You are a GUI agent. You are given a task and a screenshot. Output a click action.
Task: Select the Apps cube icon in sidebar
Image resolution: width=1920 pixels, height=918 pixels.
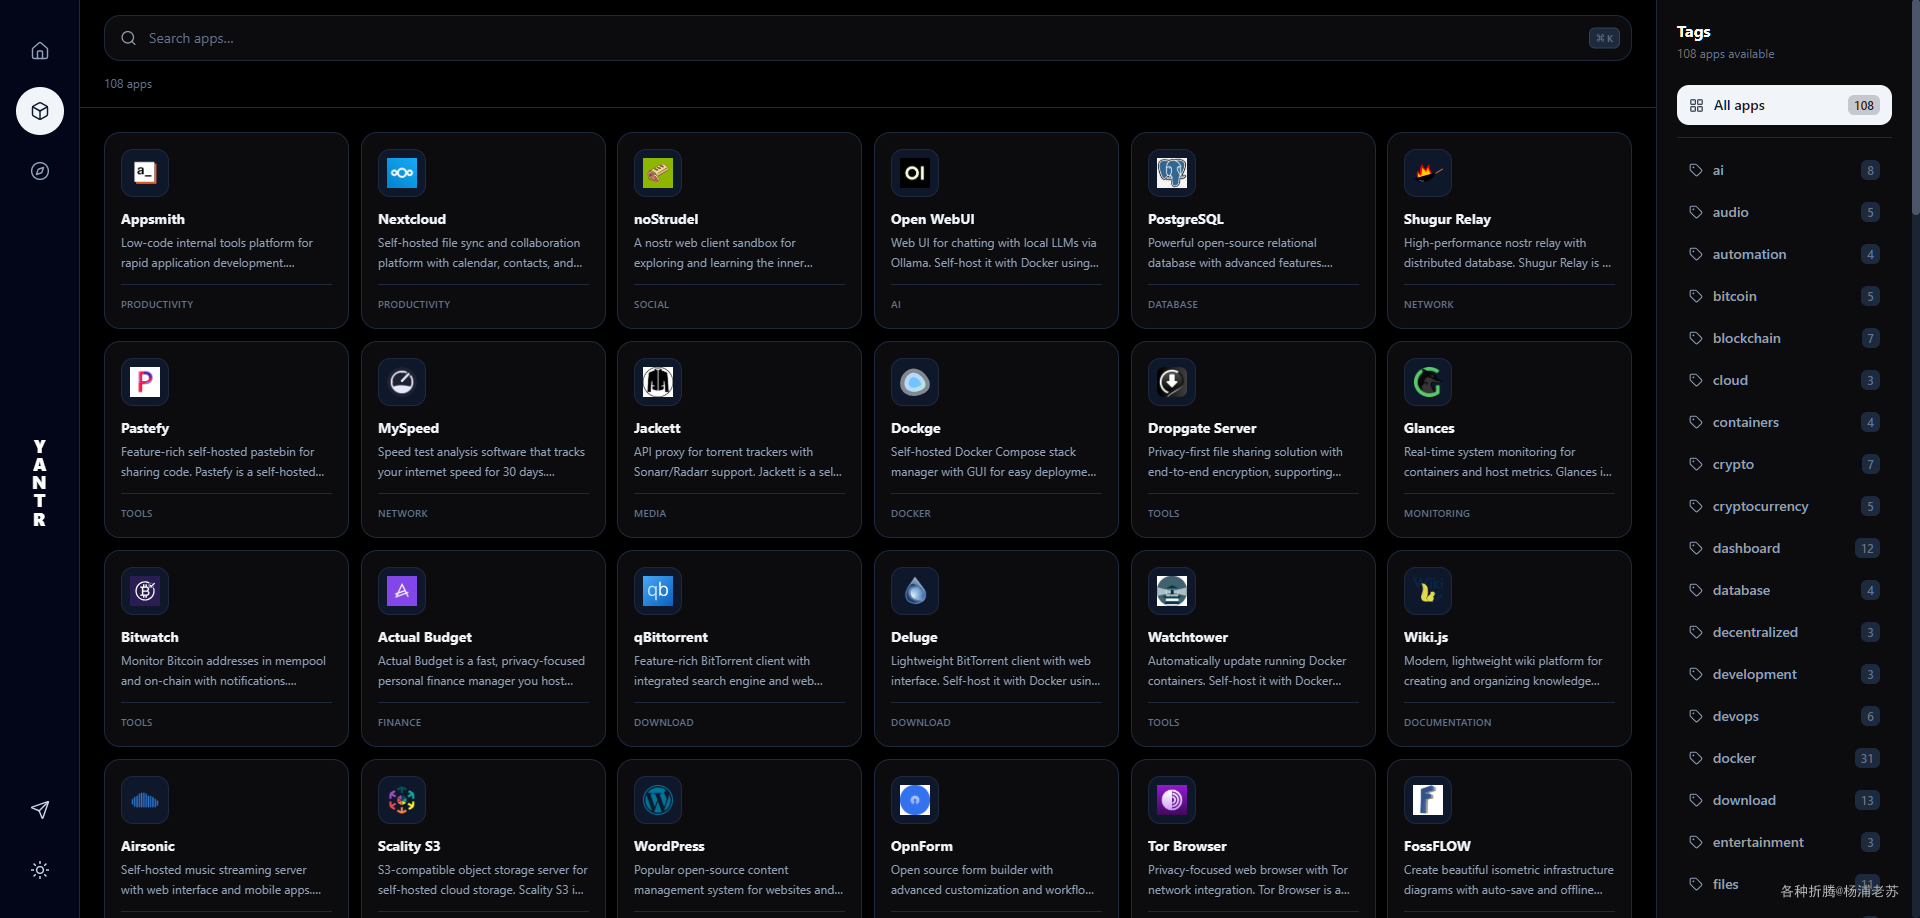pos(40,111)
